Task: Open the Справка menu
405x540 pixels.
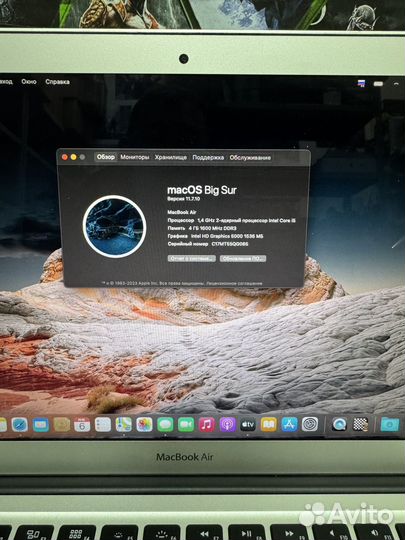Action: coord(58,82)
